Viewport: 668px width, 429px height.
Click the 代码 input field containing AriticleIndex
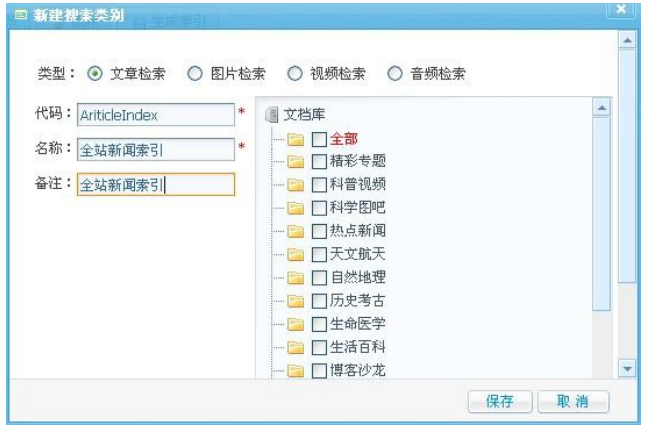pos(156,115)
